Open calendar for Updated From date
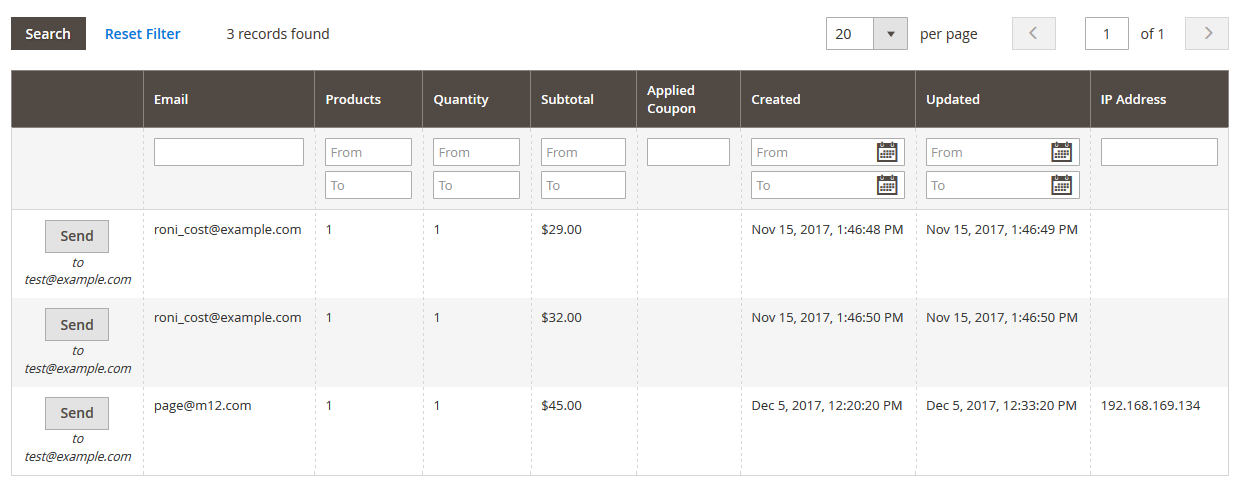The image size is (1241, 488). (x=1062, y=152)
